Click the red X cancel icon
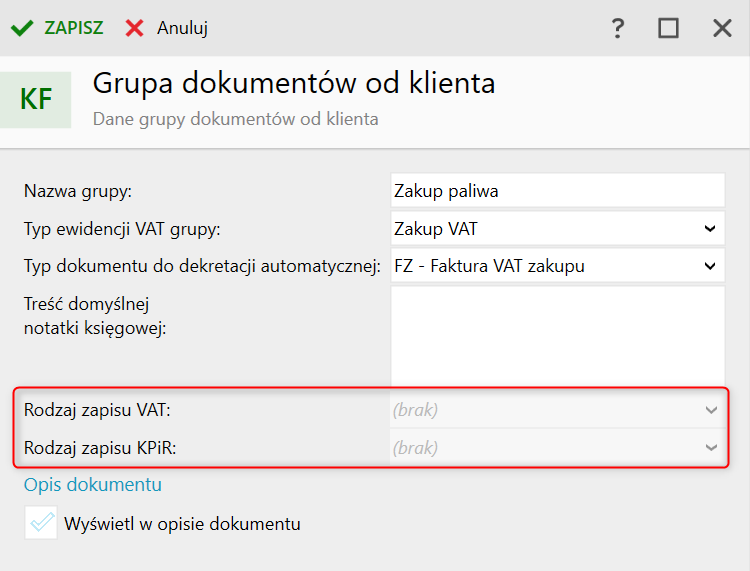Image resolution: width=750 pixels, height=571 pixels. click(134, 28)
